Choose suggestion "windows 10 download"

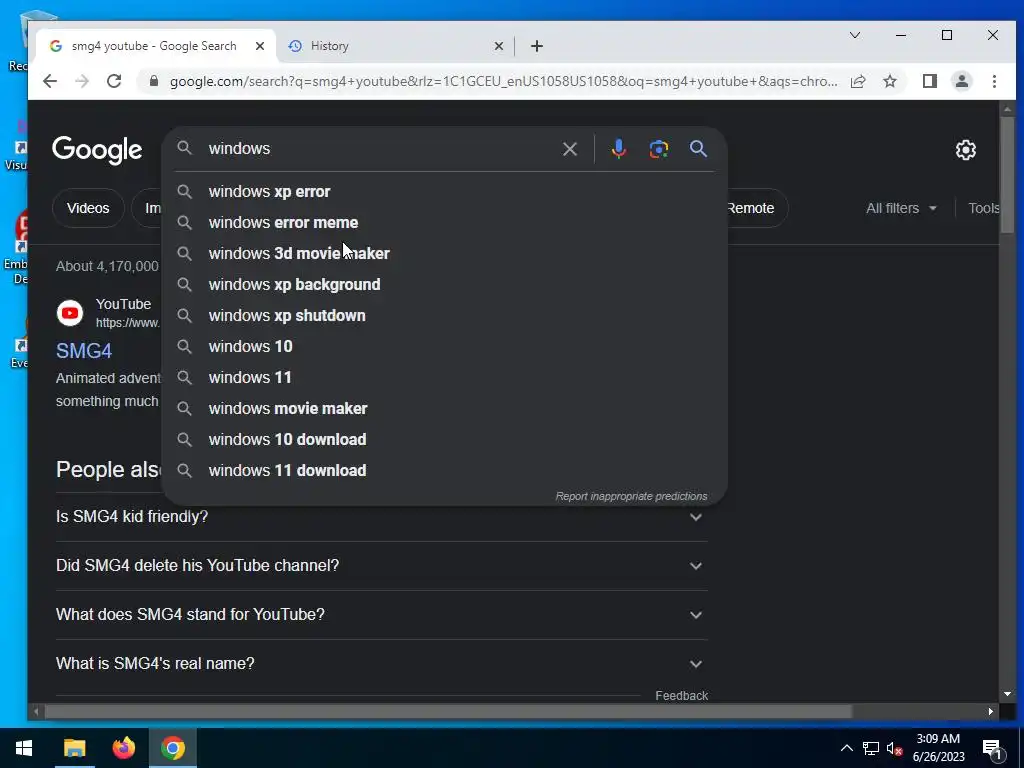pyautogui.click(x=444, y=440)
